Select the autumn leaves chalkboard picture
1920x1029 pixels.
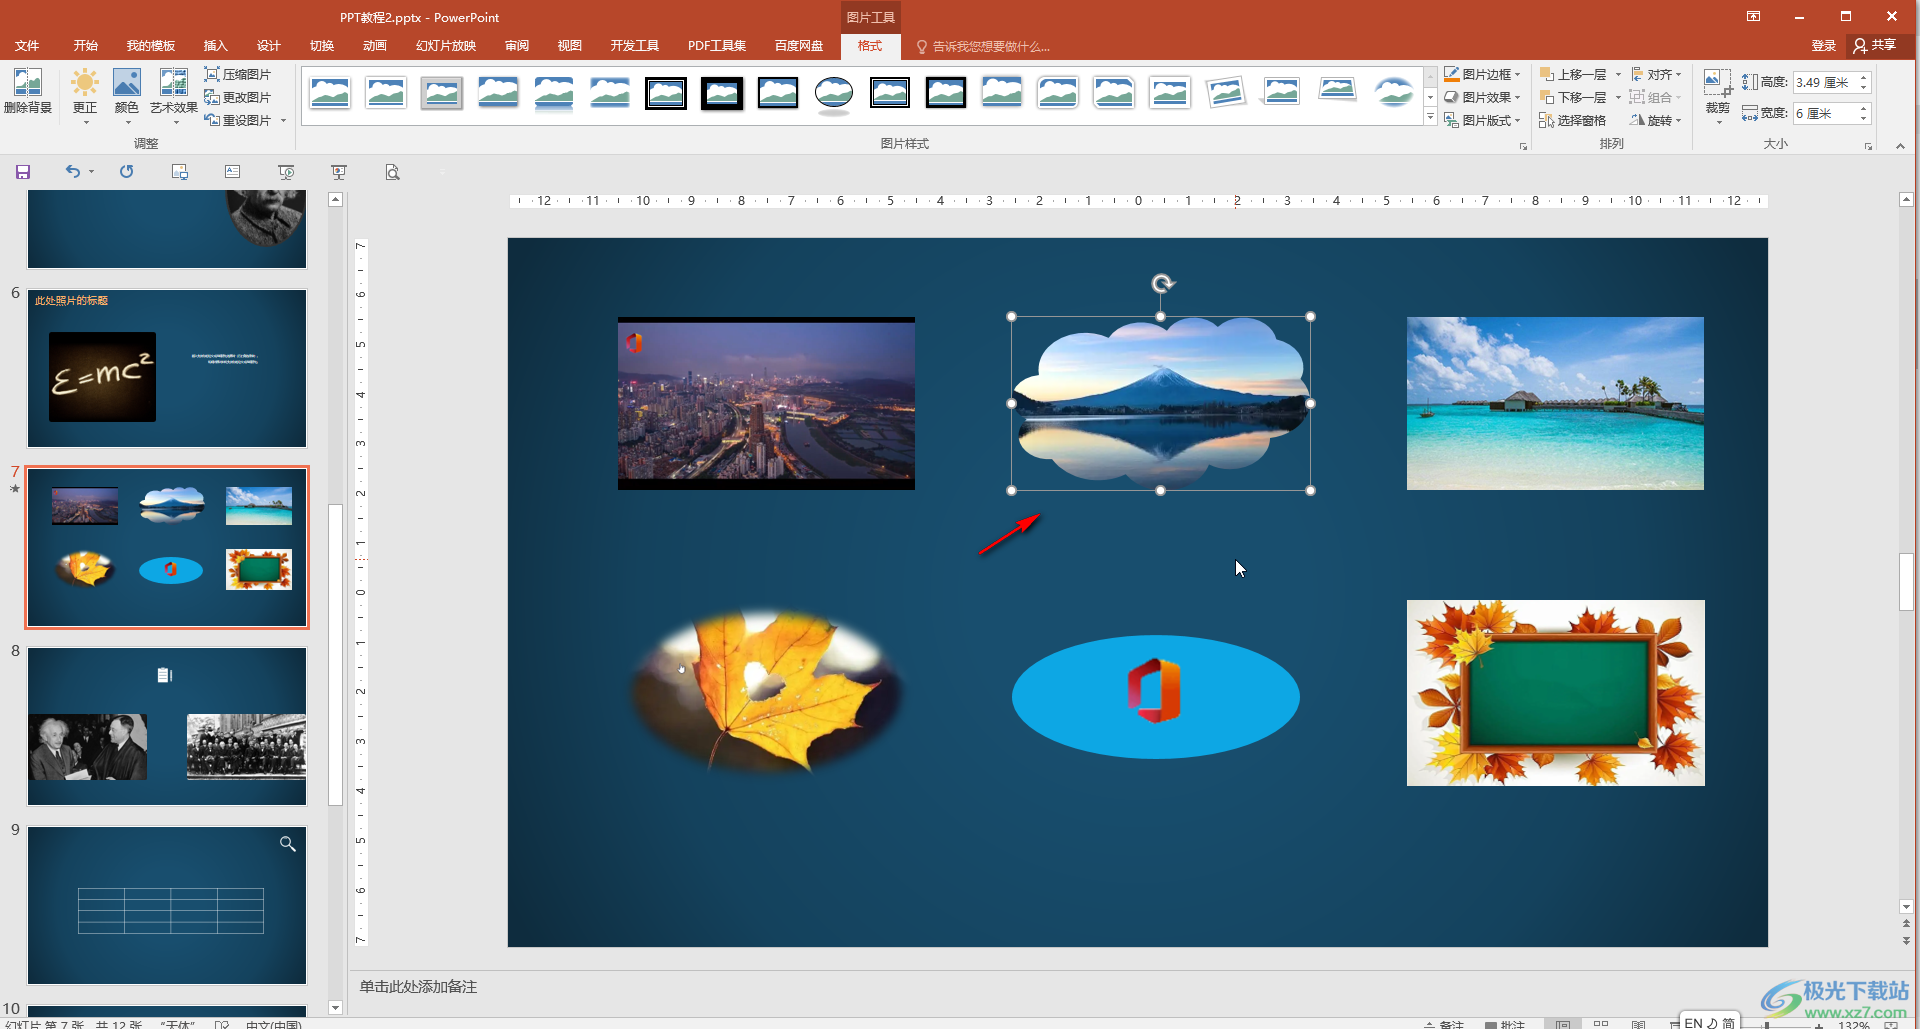tap(1555, 693)
